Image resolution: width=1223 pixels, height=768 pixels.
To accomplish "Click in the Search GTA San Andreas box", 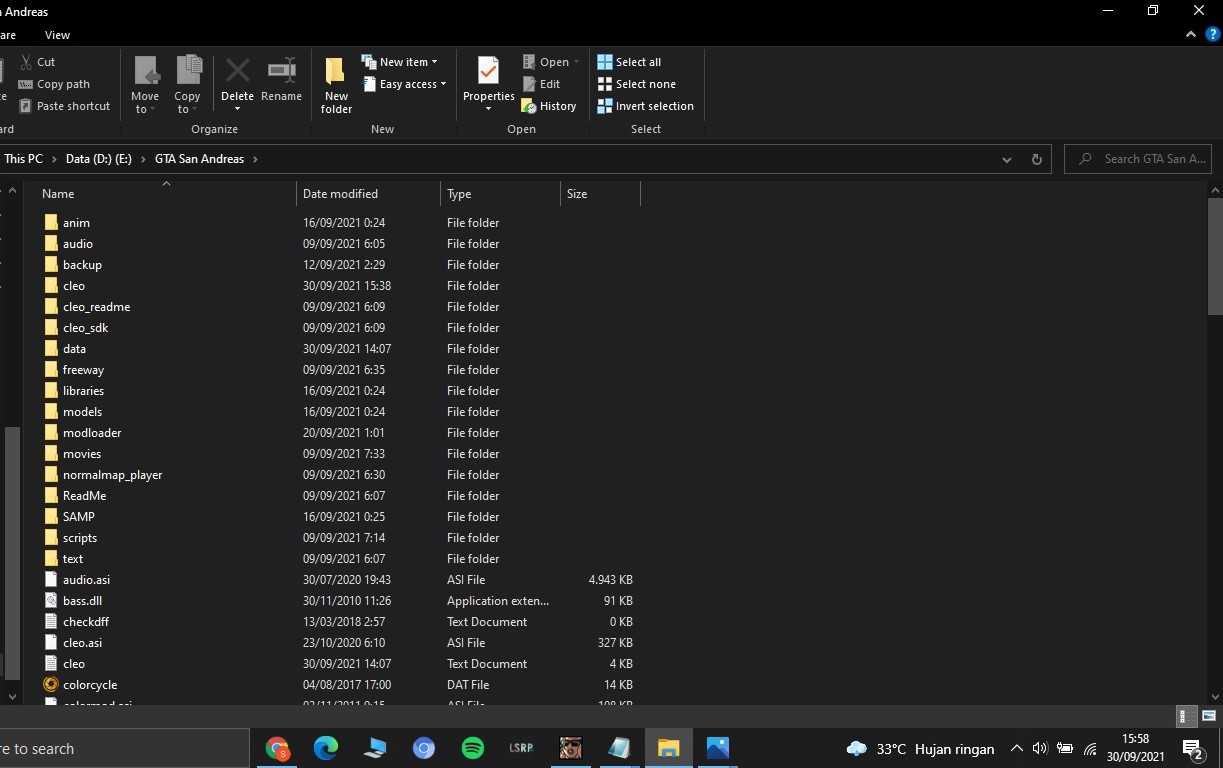I will [x=1138, y=159].
